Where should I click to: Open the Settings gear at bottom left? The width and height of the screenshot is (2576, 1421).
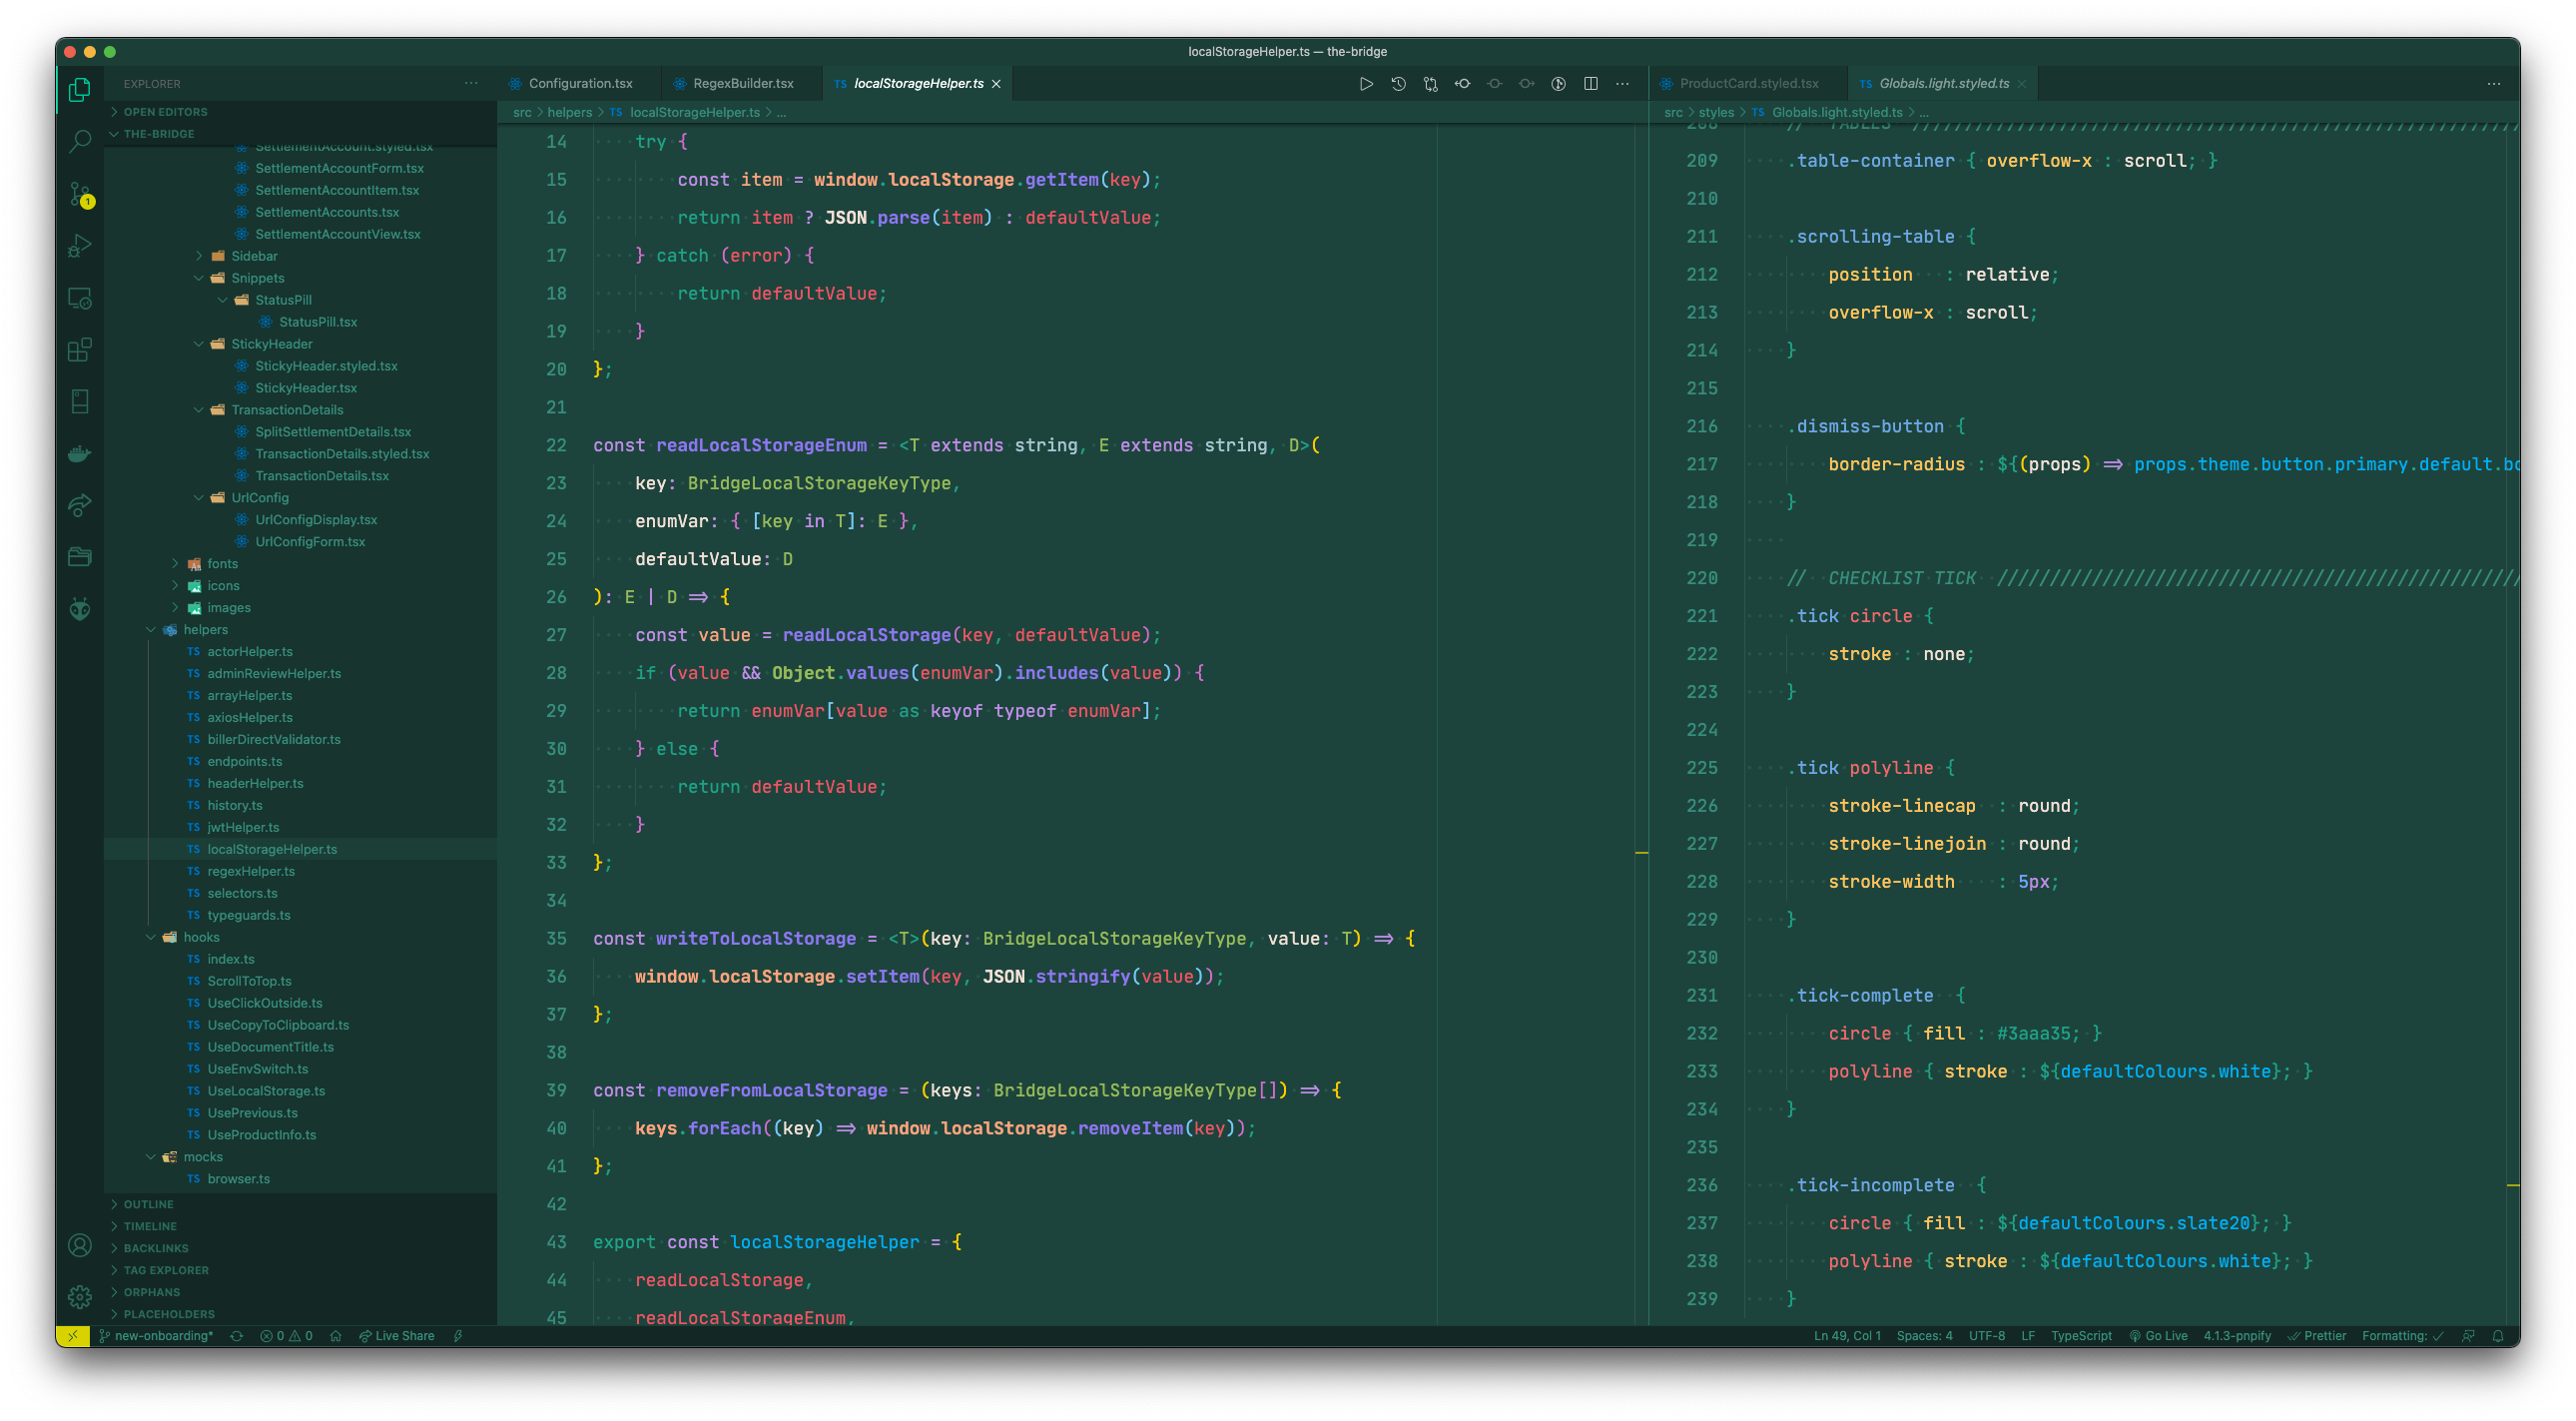pos(79,1296)
